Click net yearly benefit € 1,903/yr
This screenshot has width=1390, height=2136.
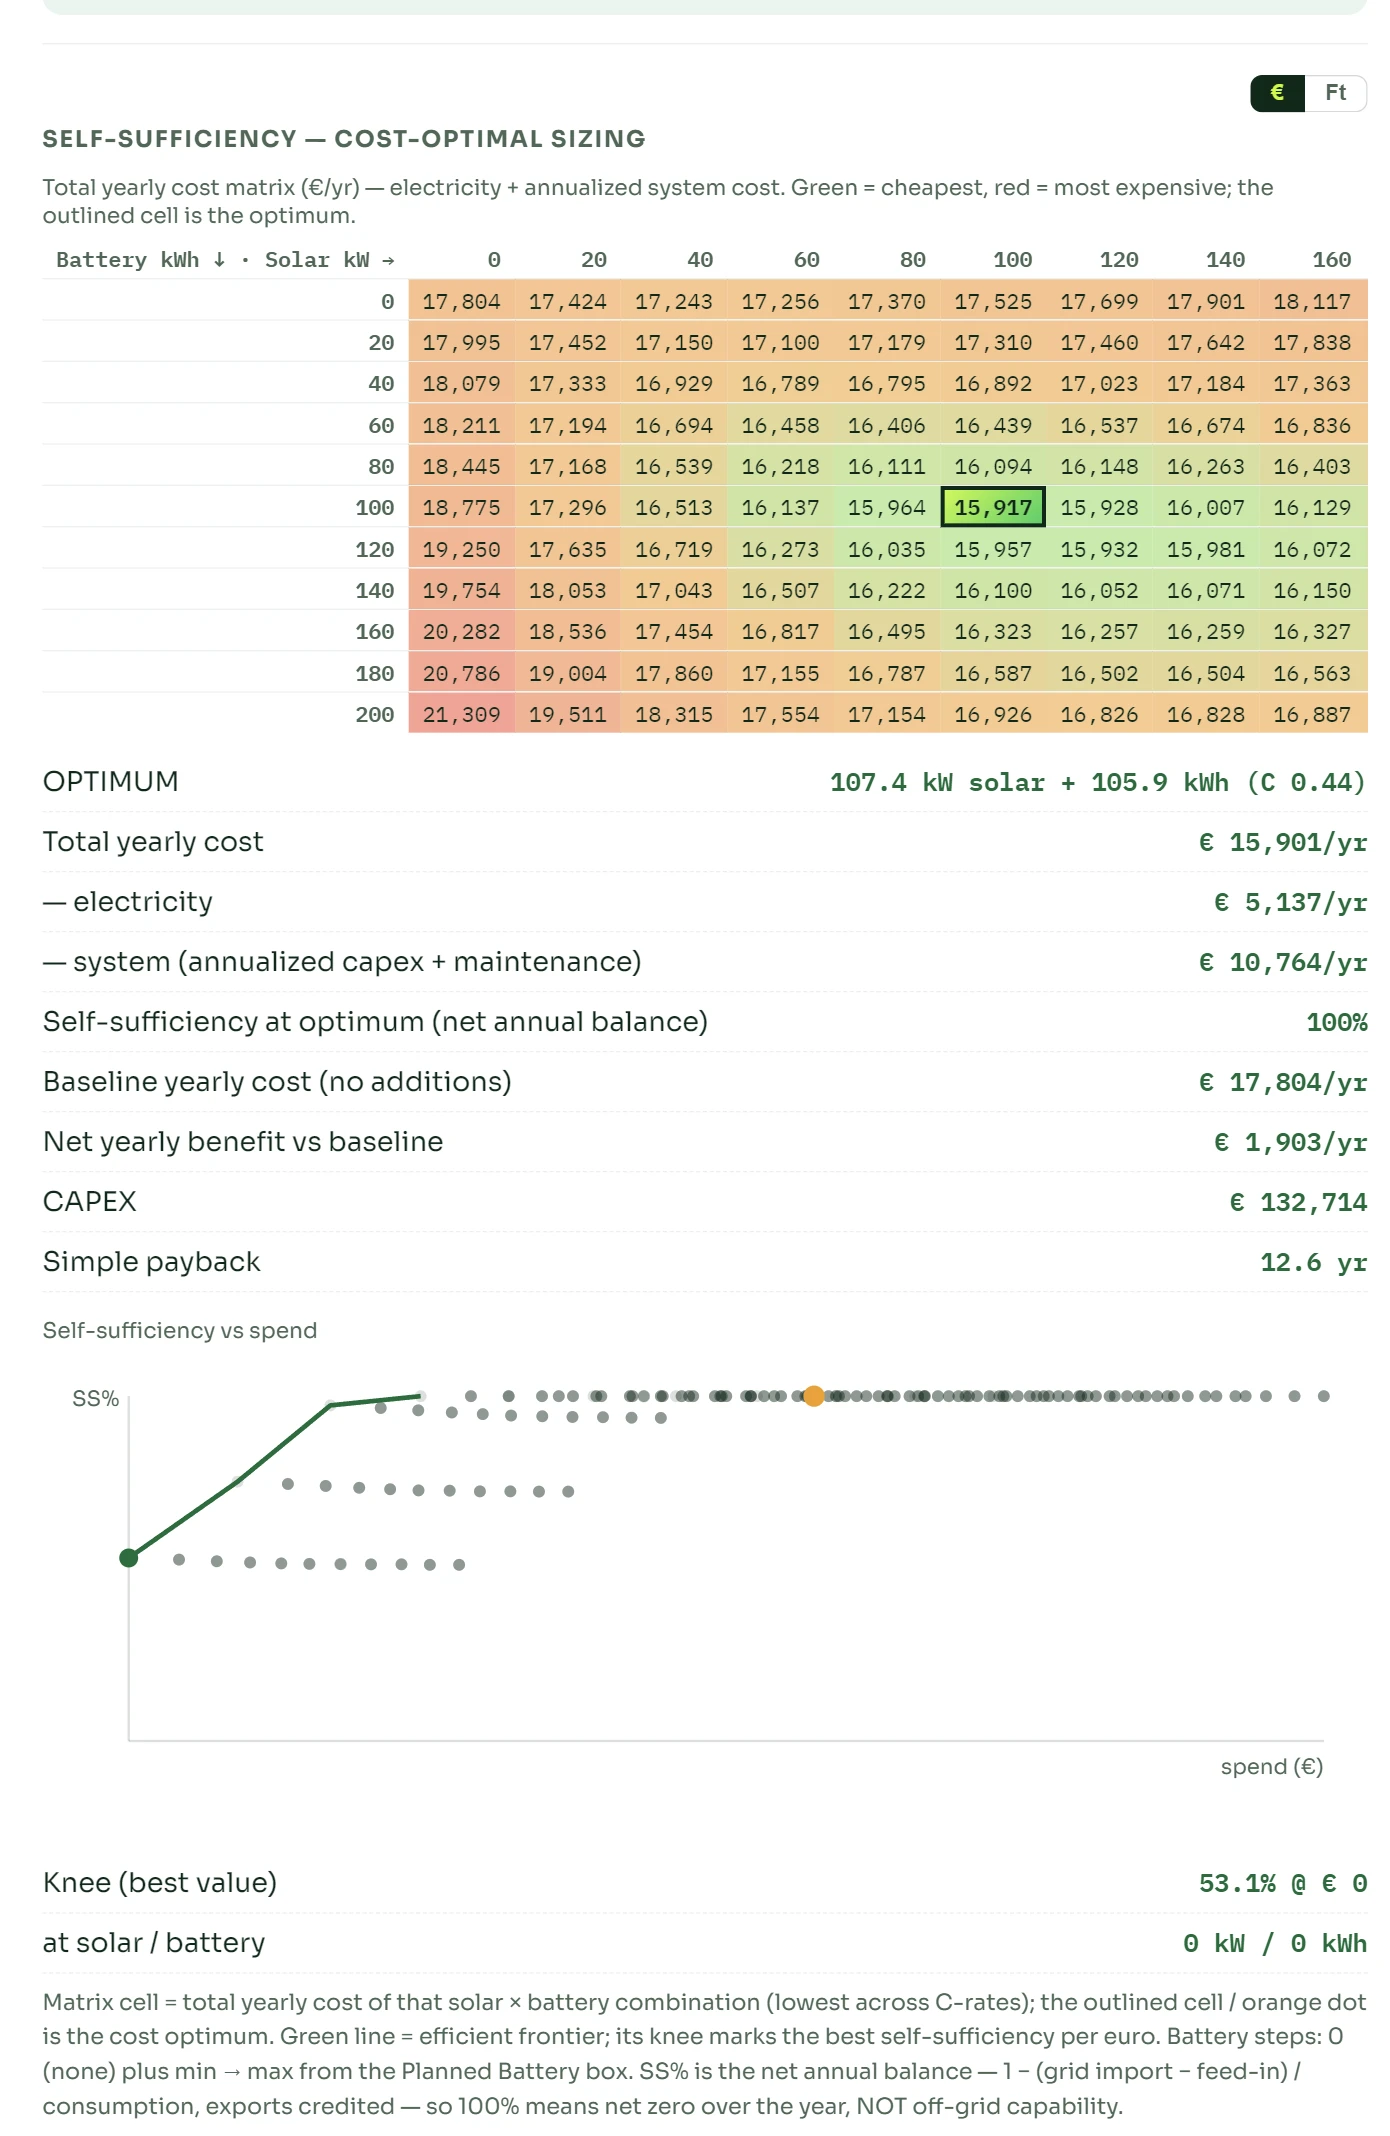tap(1291, 1142)
